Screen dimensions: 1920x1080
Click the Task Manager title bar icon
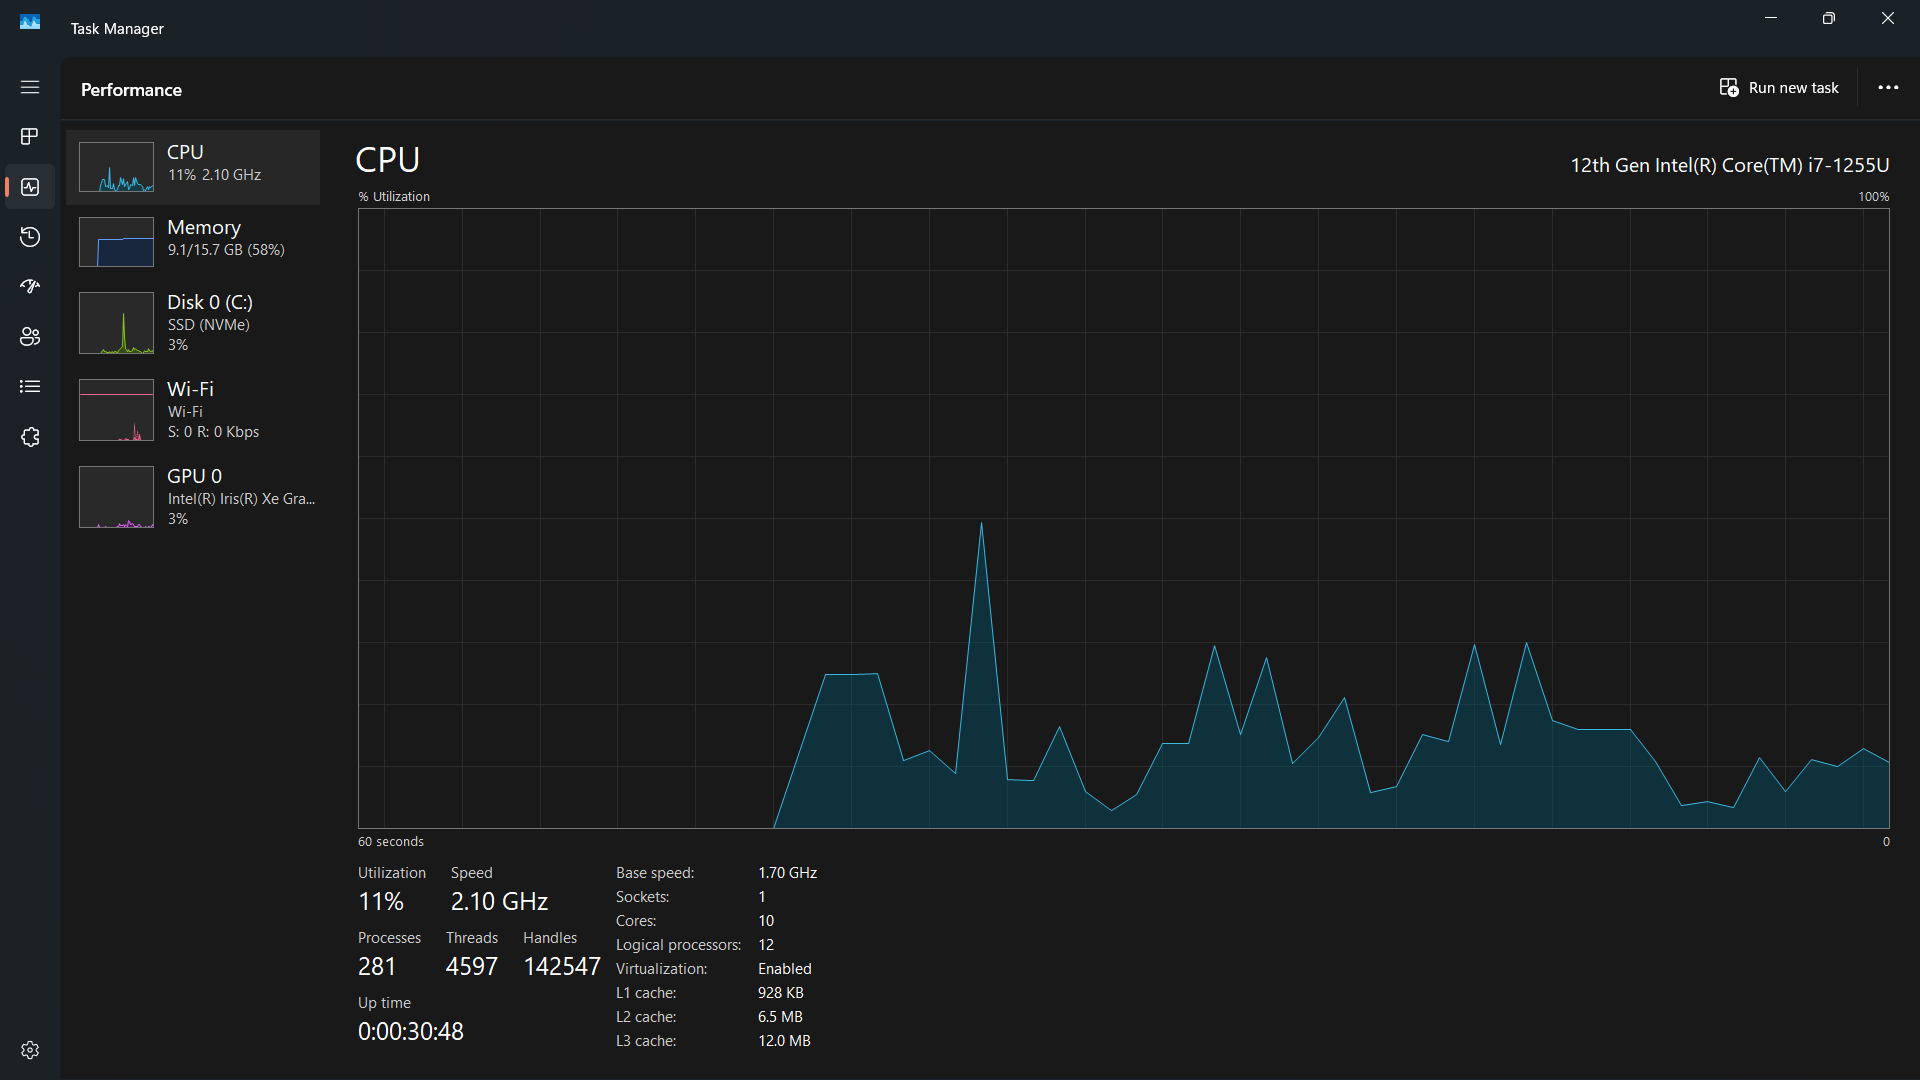pos(30,22)
